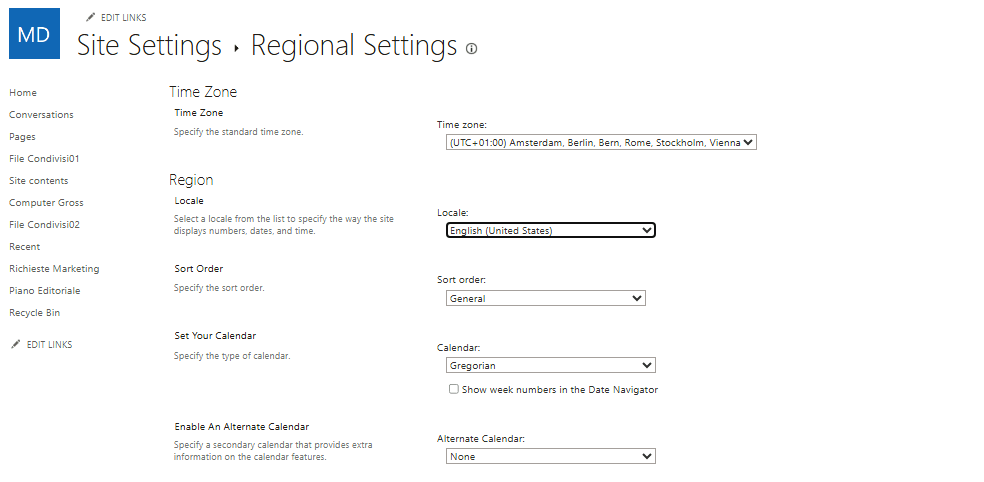Click the Region section heading
This screenshot has width=984, height=482.
191,180
